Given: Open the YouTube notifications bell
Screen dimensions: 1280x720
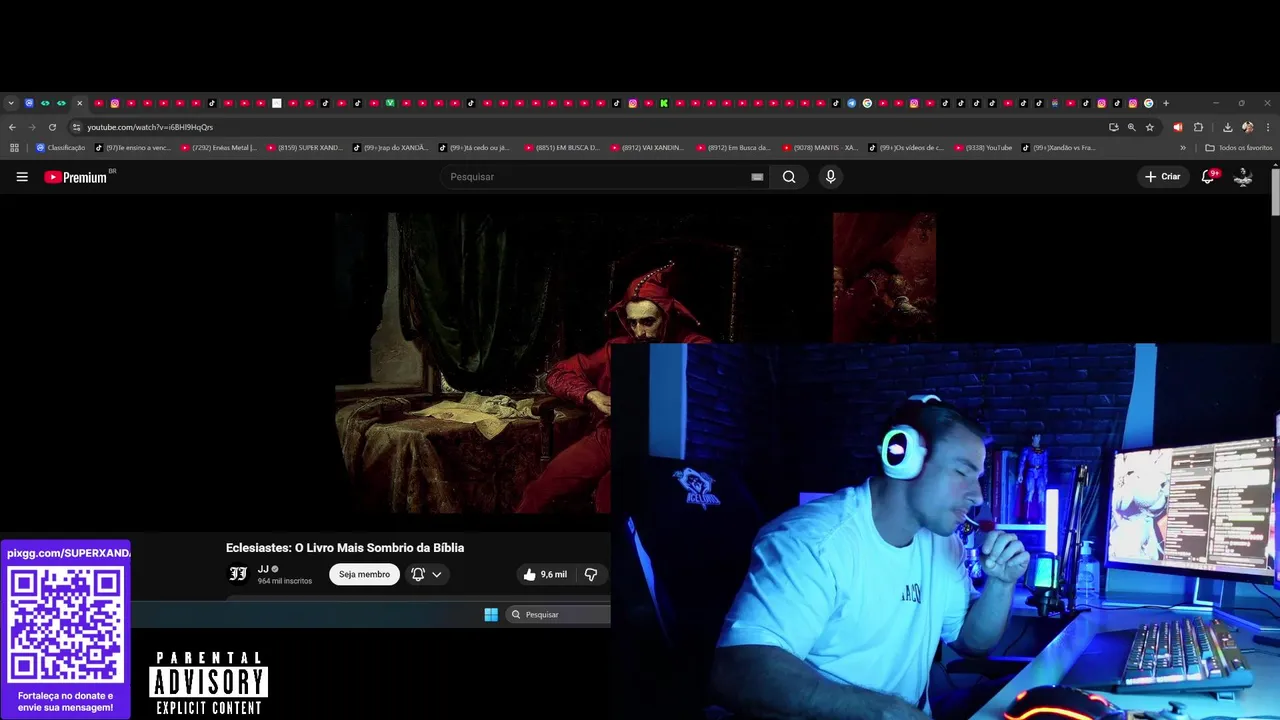Looking at the screenshot, I should (1208, 177).
